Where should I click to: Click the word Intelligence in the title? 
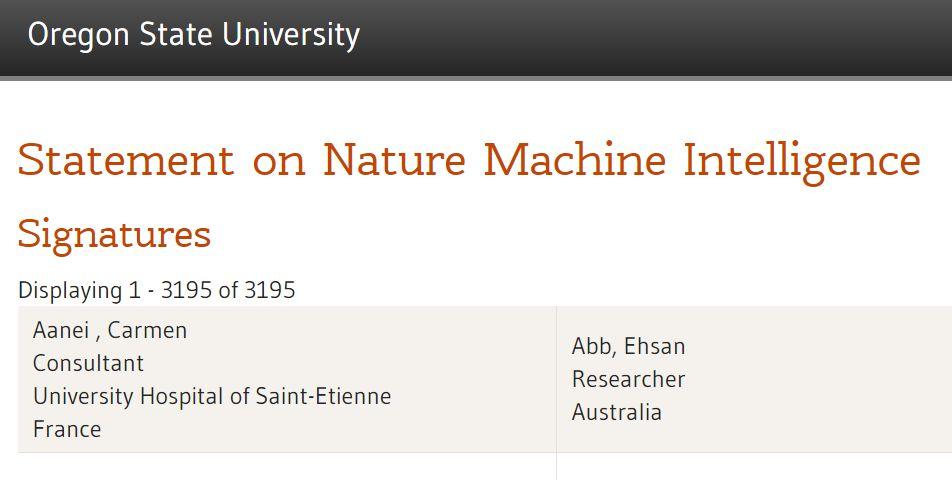click(802, 160)
